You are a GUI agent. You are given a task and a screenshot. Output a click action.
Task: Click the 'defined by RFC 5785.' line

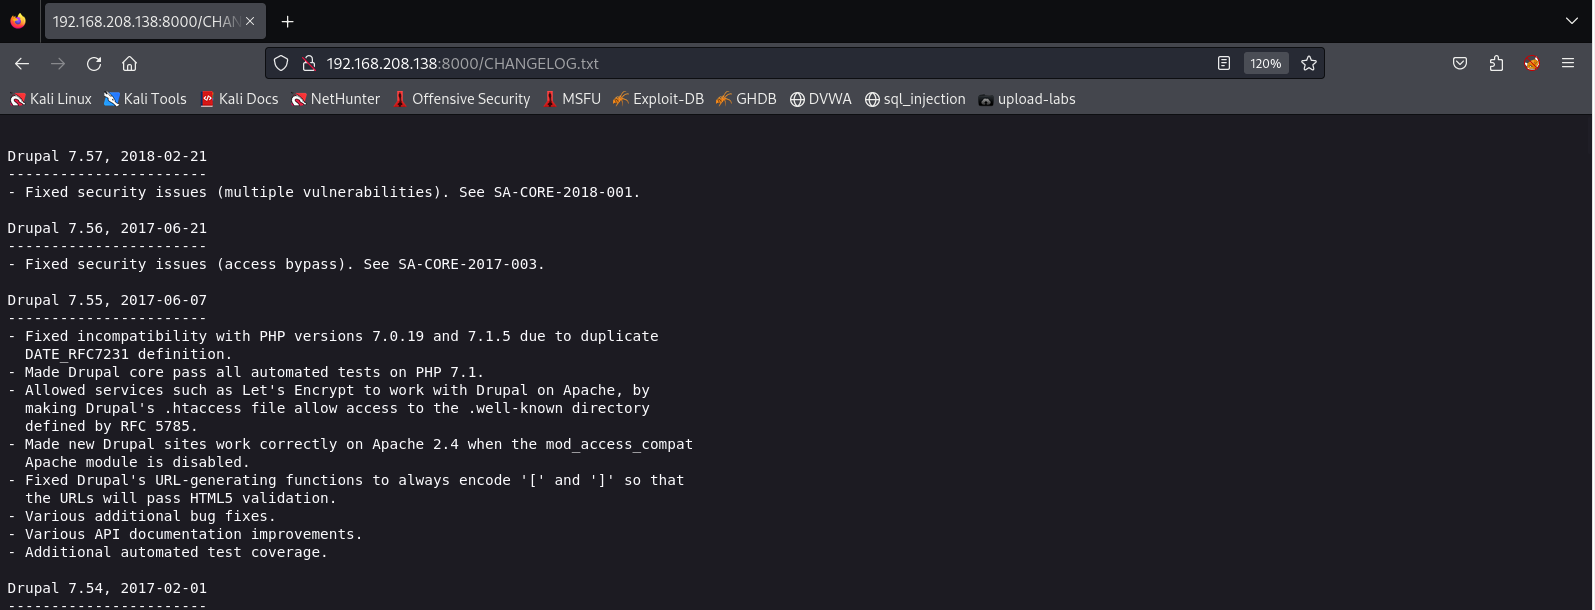pos(111,426)
